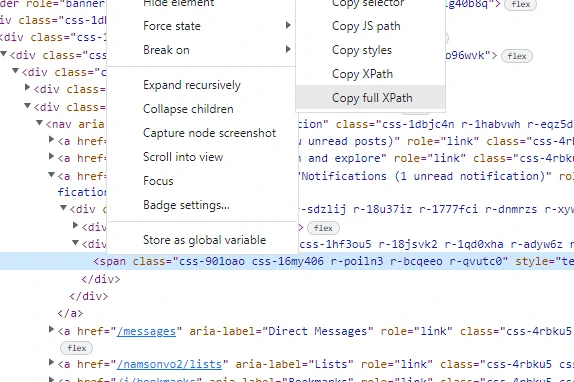
Task: Click flex badge next to o96wvk
Action: pyautogui.click(x=517, y=56)
